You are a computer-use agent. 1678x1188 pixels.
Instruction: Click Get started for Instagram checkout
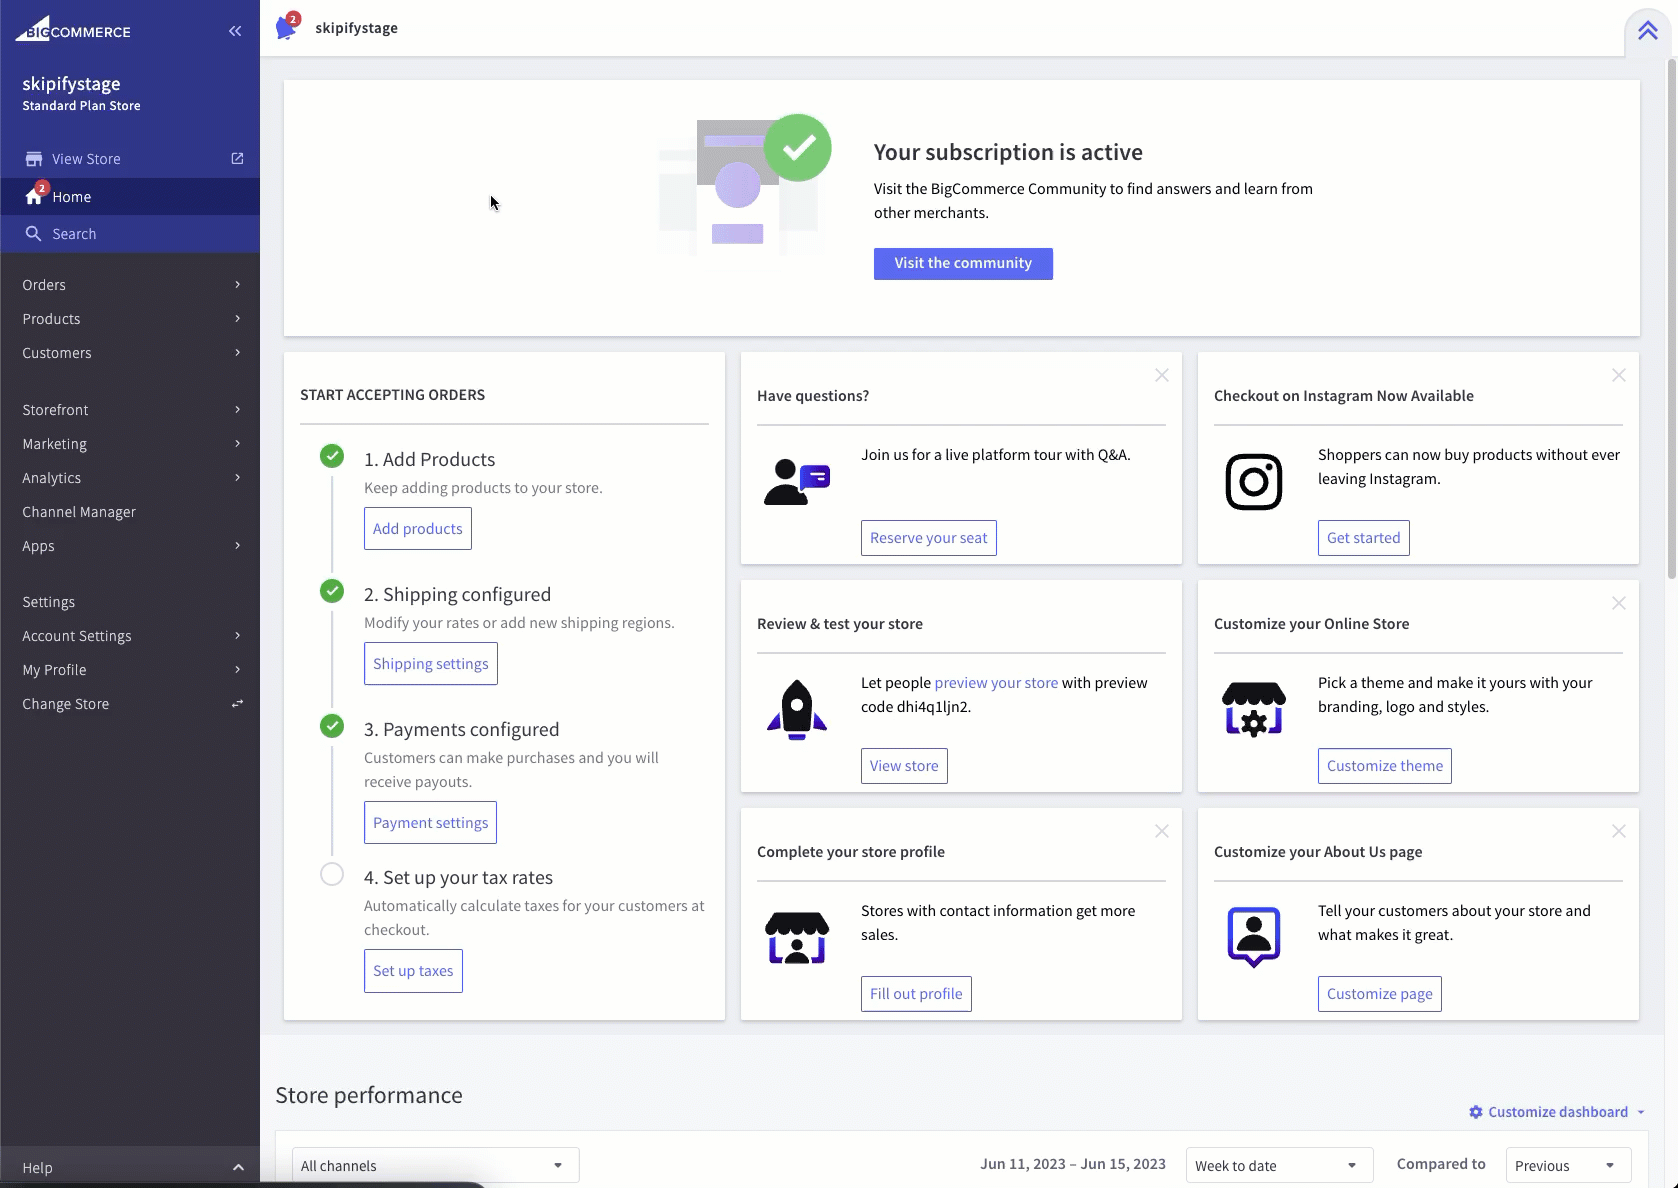[1364, 538]
